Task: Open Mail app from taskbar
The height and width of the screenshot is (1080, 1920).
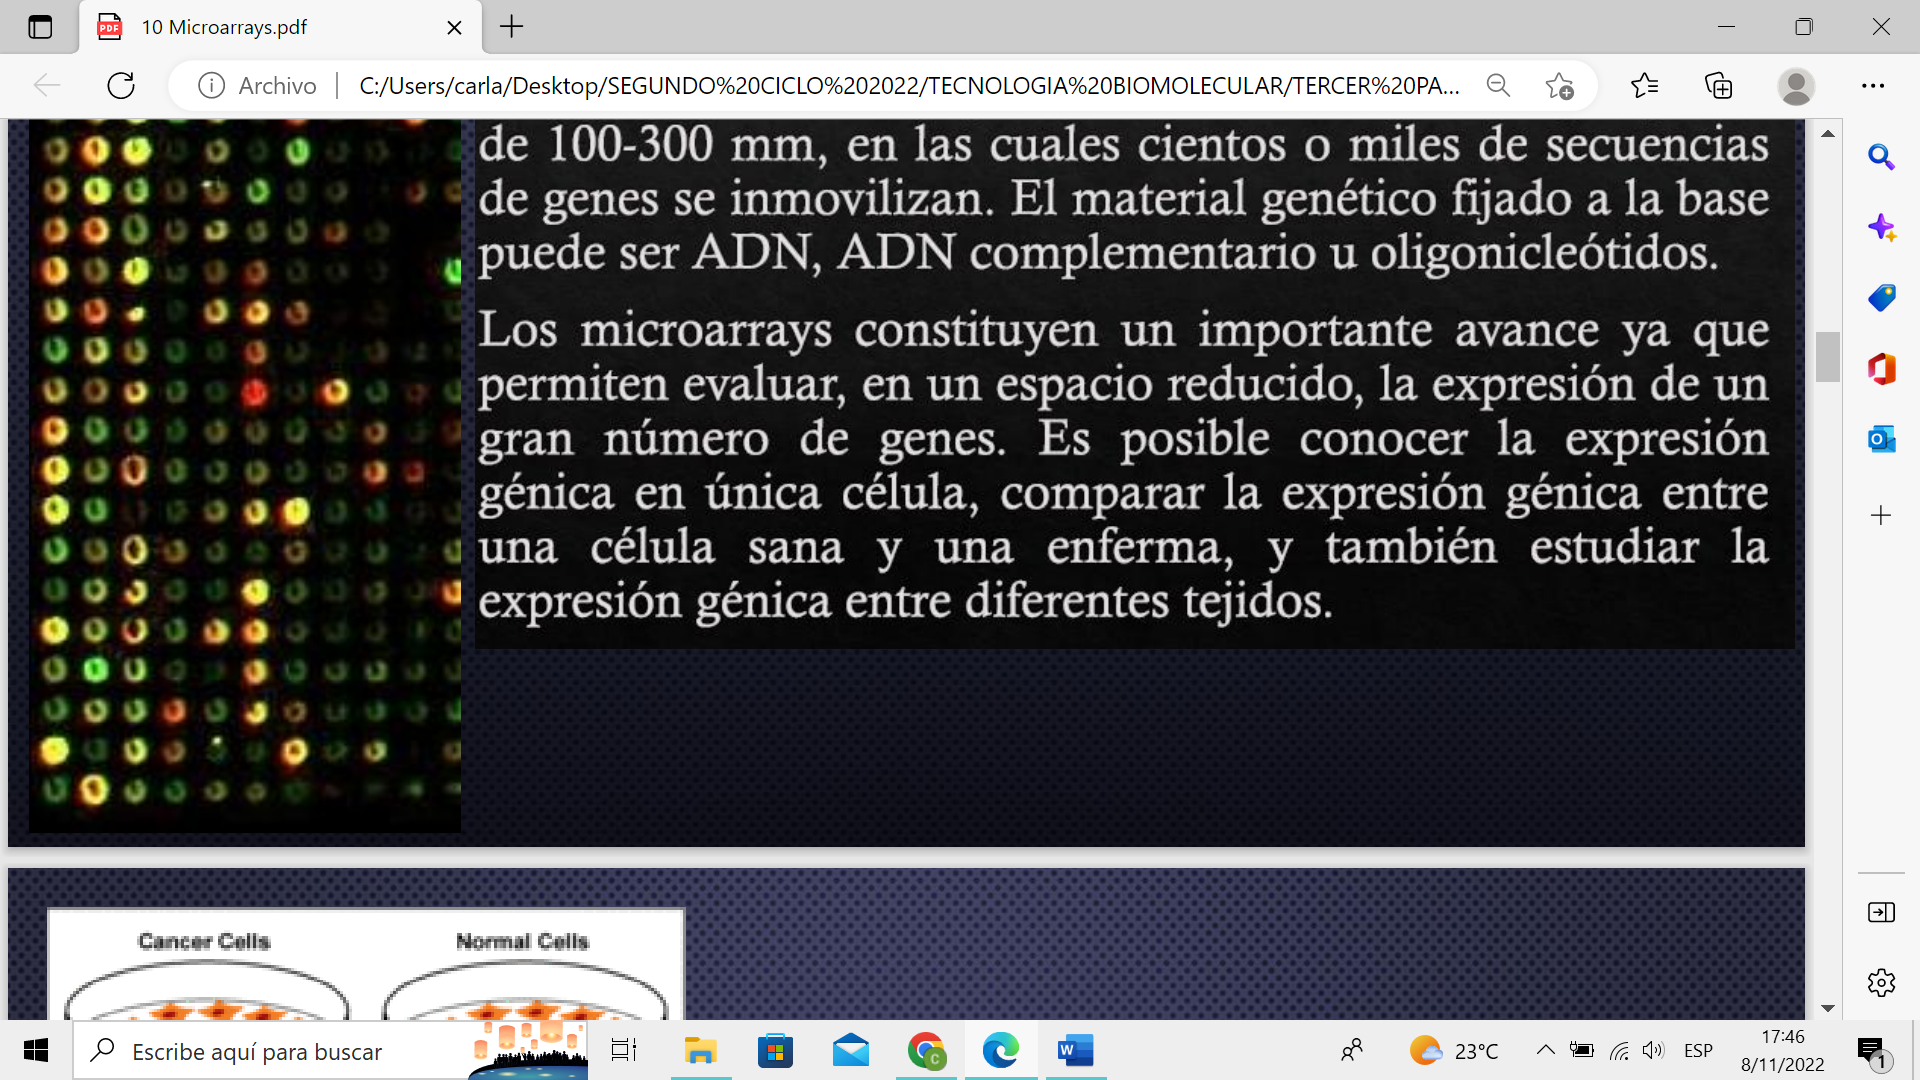Action: coord(851,1051)
